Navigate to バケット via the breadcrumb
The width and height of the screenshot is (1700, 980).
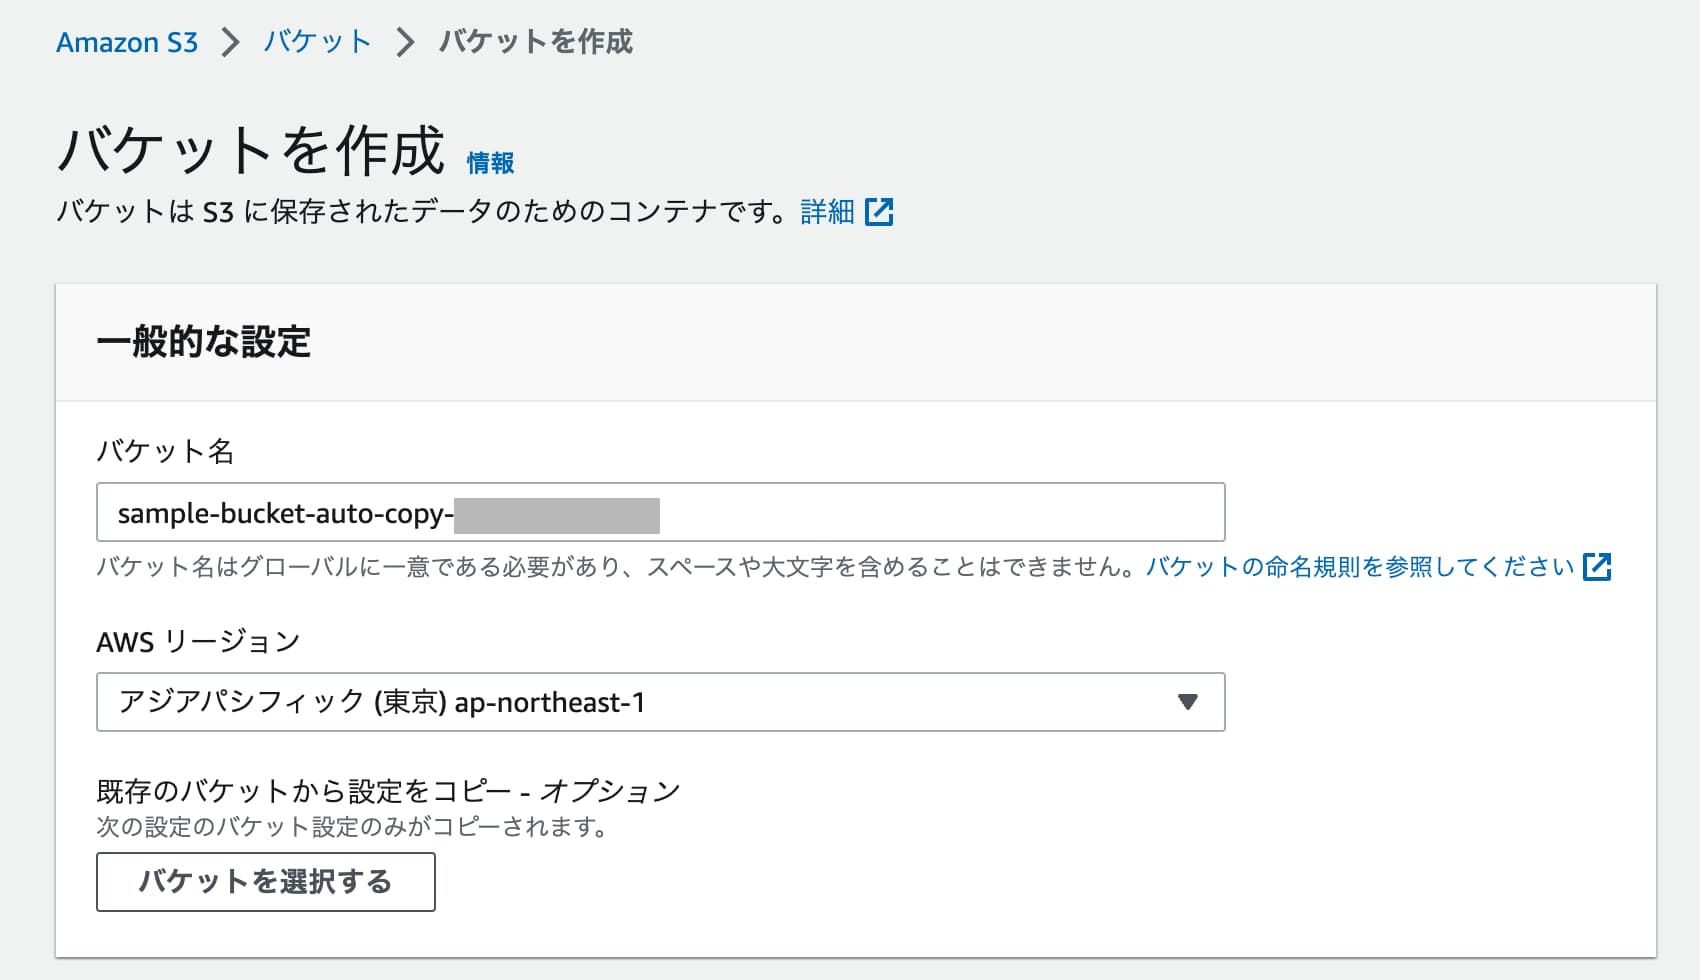point(315,42)
